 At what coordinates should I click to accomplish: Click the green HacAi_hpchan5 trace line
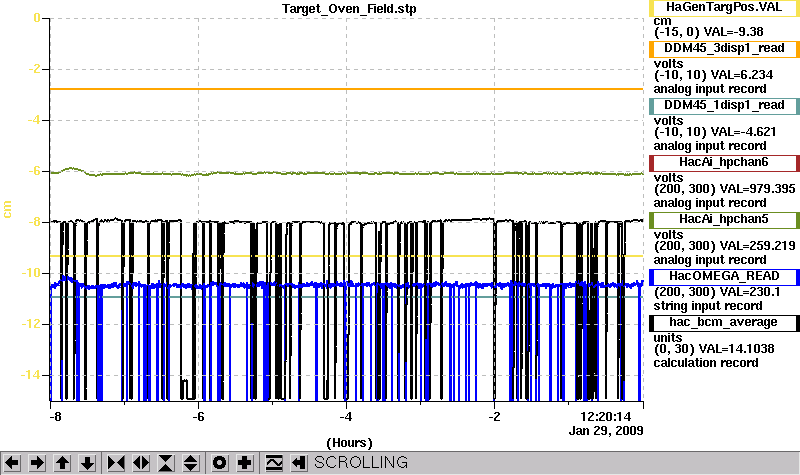pyautogui.click(x=347, y=173)
